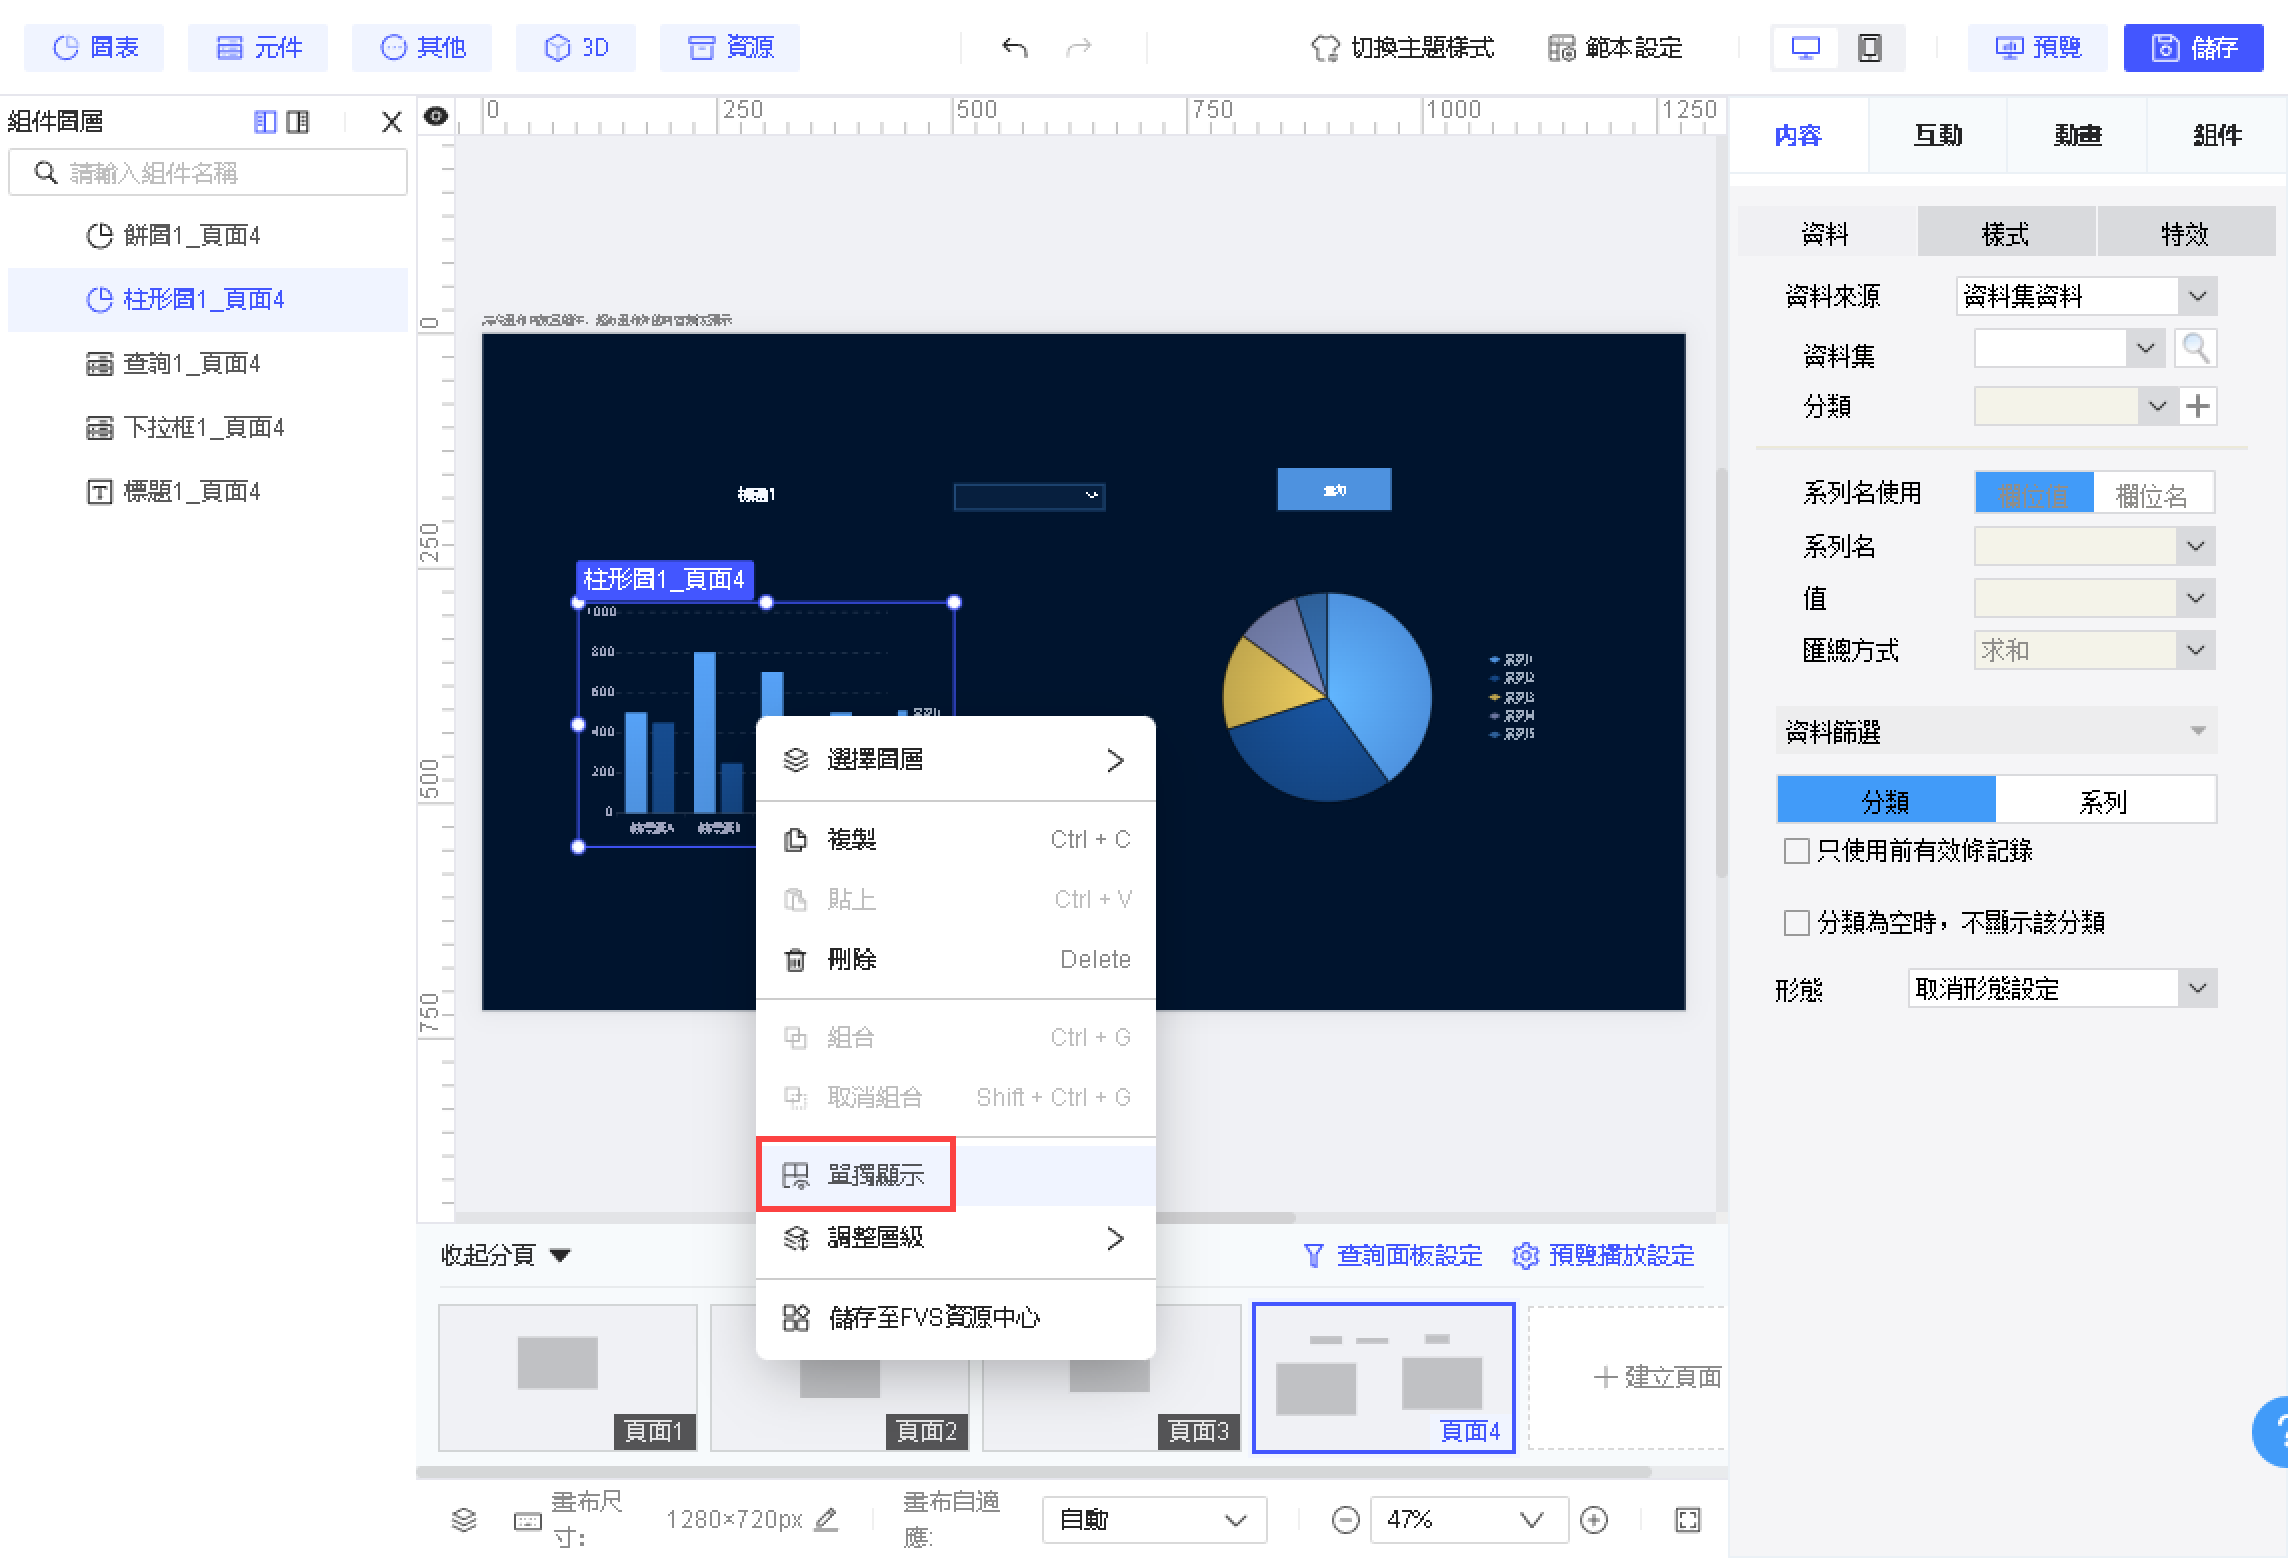Click the dataset search magnifier icon
This screenshot has height=1558, width=2288.
(x=2195, y=349)
